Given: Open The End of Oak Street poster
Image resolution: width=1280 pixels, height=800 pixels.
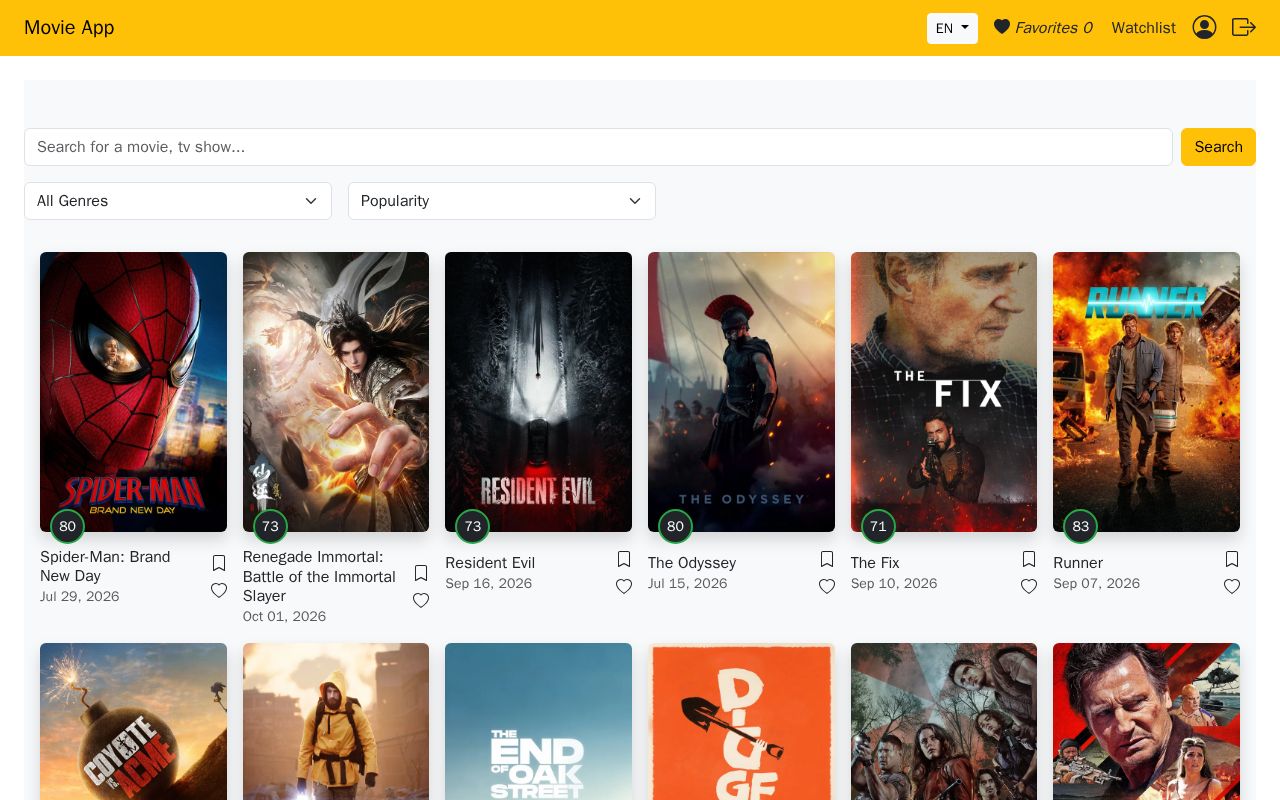Looking at the screenshot, I should 538,721.
